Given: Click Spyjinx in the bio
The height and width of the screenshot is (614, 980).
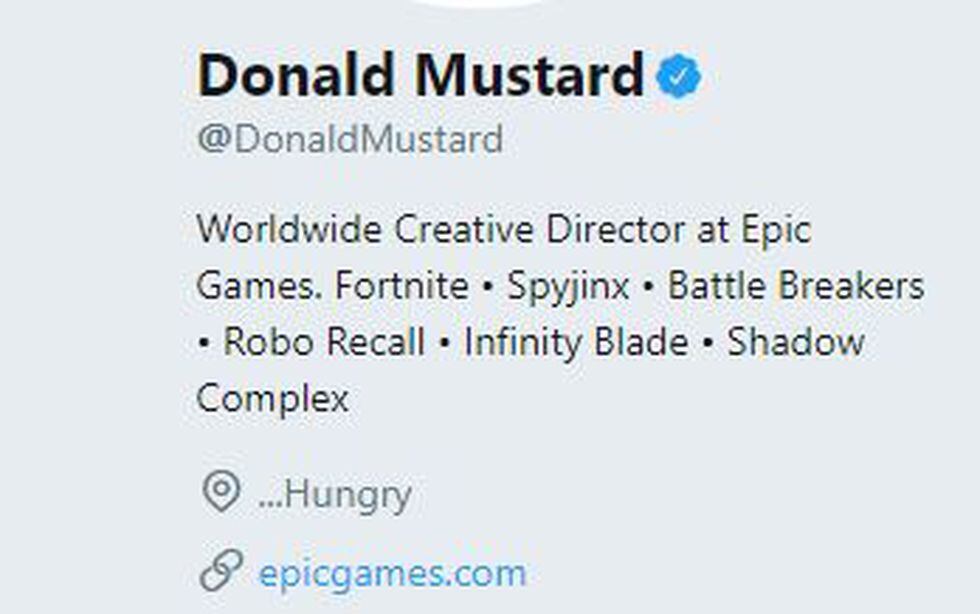Looking at the screenshot, I should pyautogui.click(x=568, y=287).
